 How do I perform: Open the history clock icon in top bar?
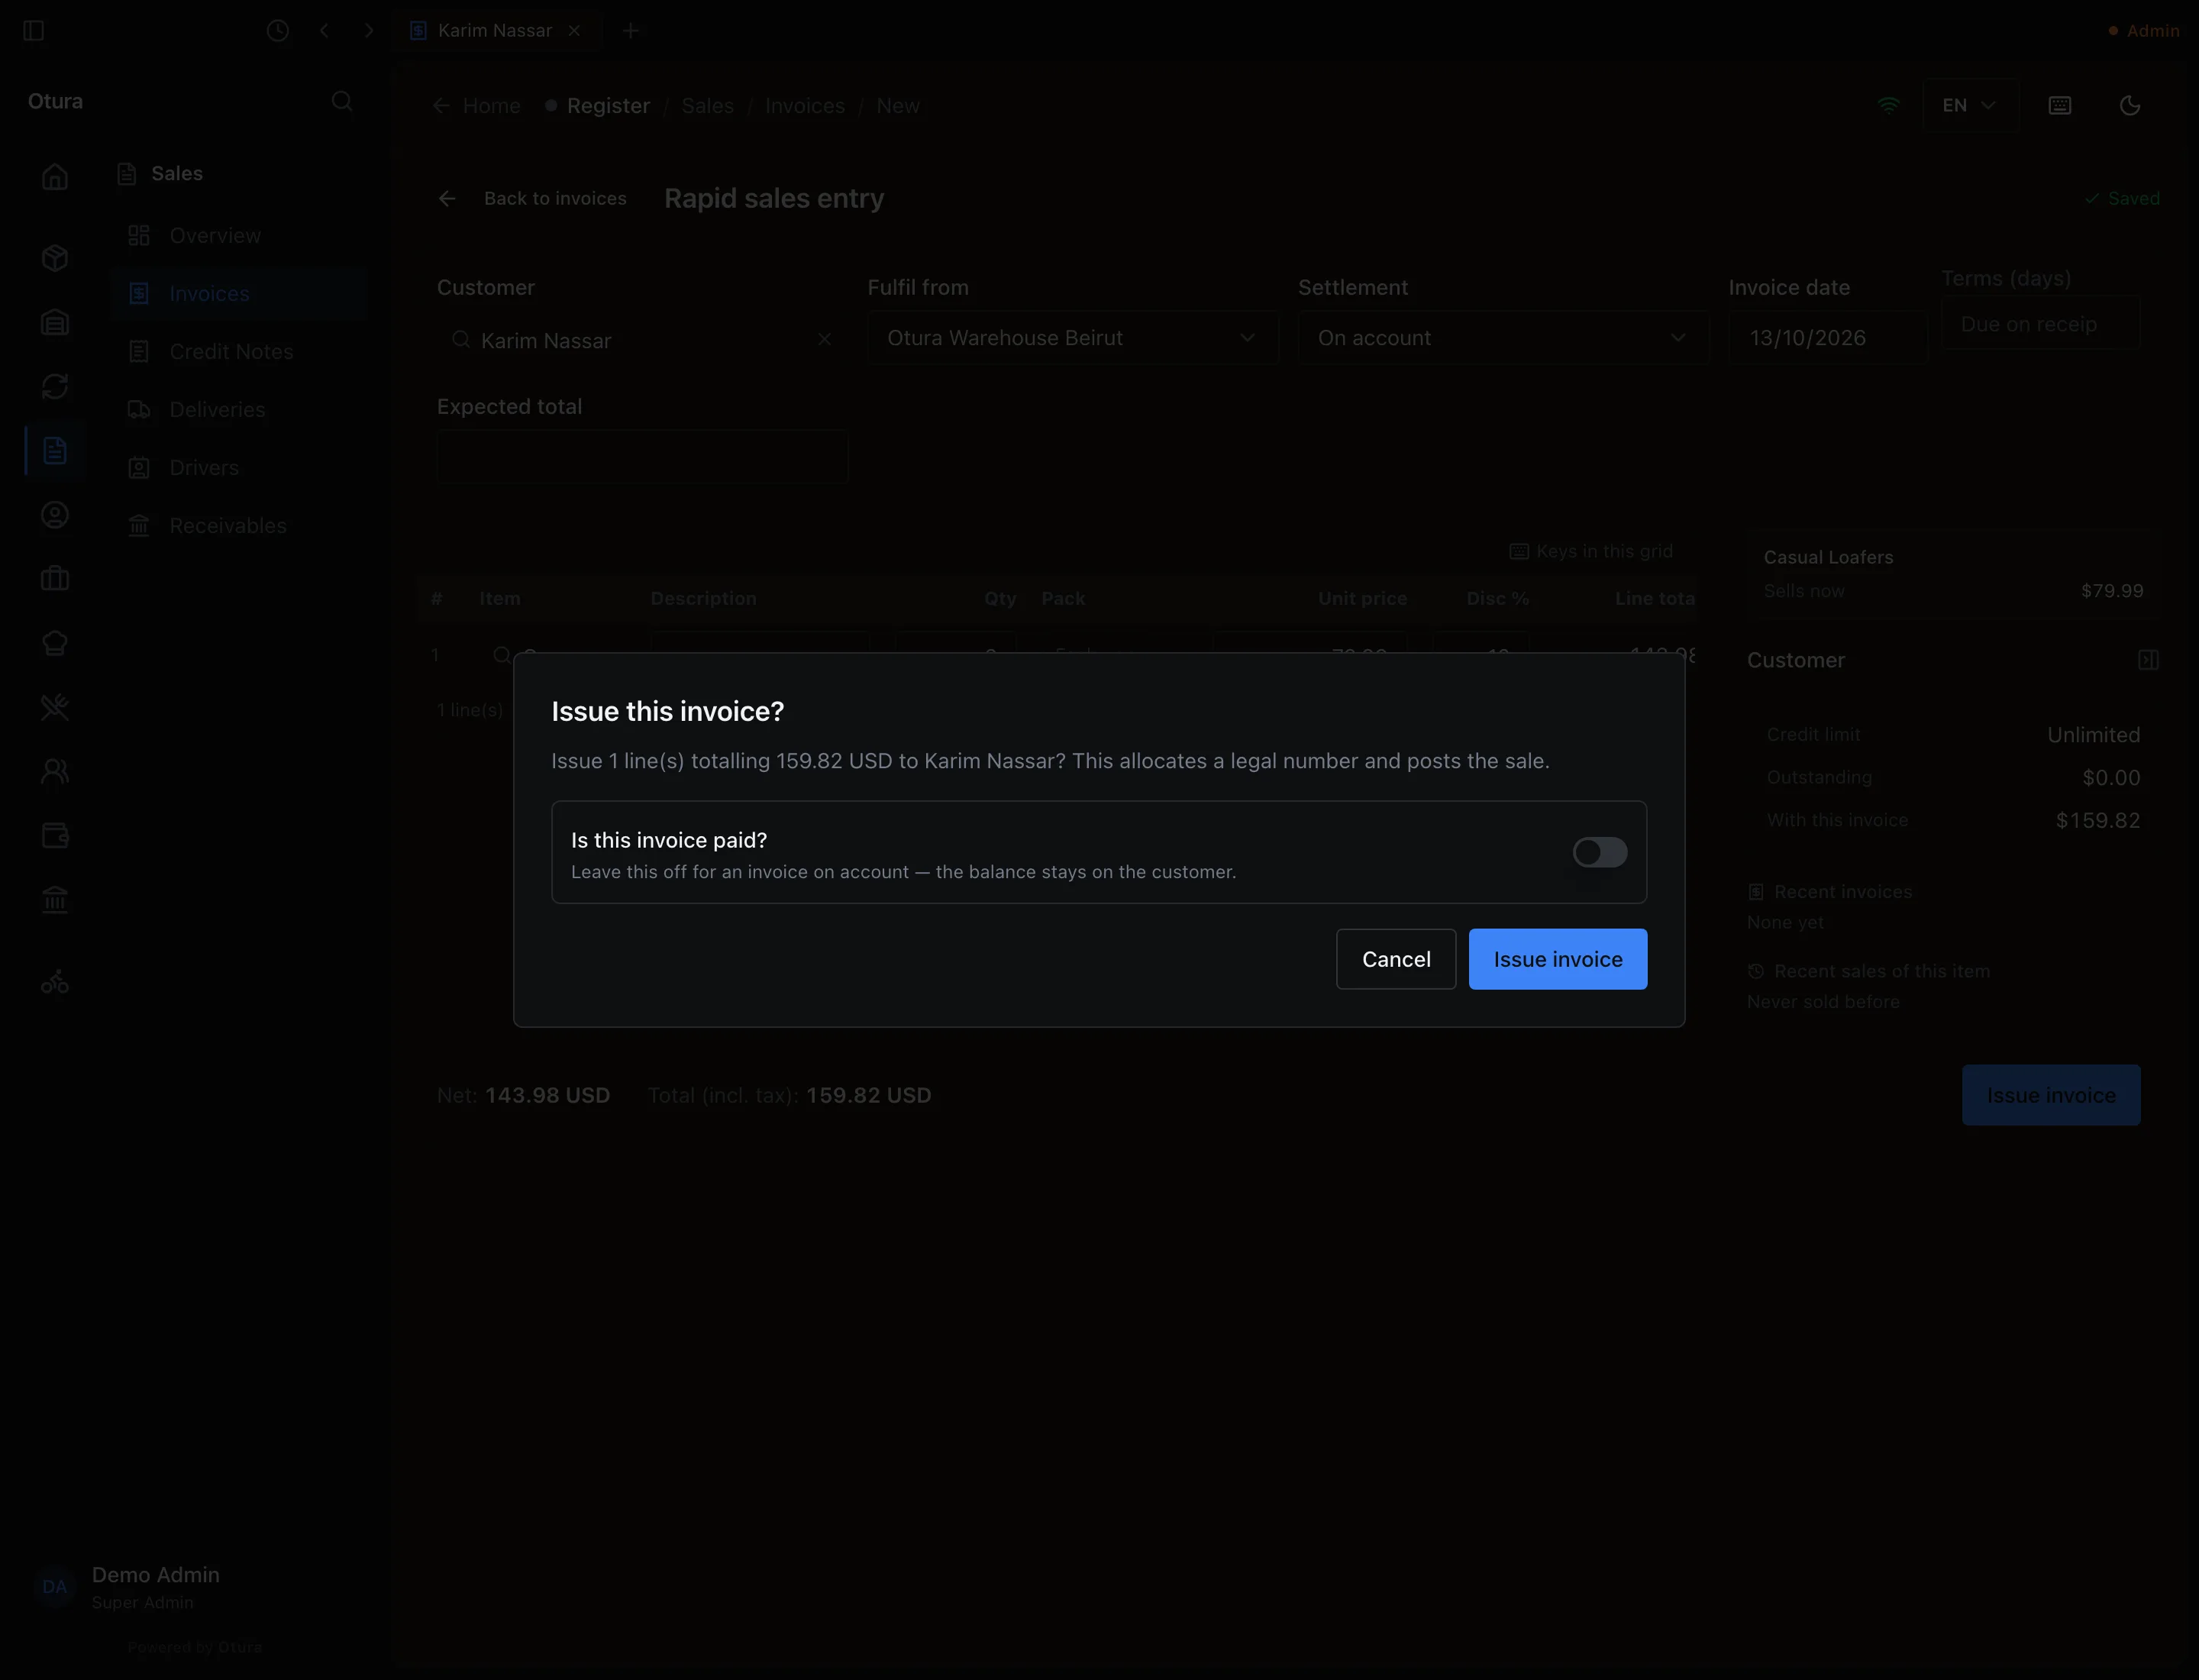(278, 31)
